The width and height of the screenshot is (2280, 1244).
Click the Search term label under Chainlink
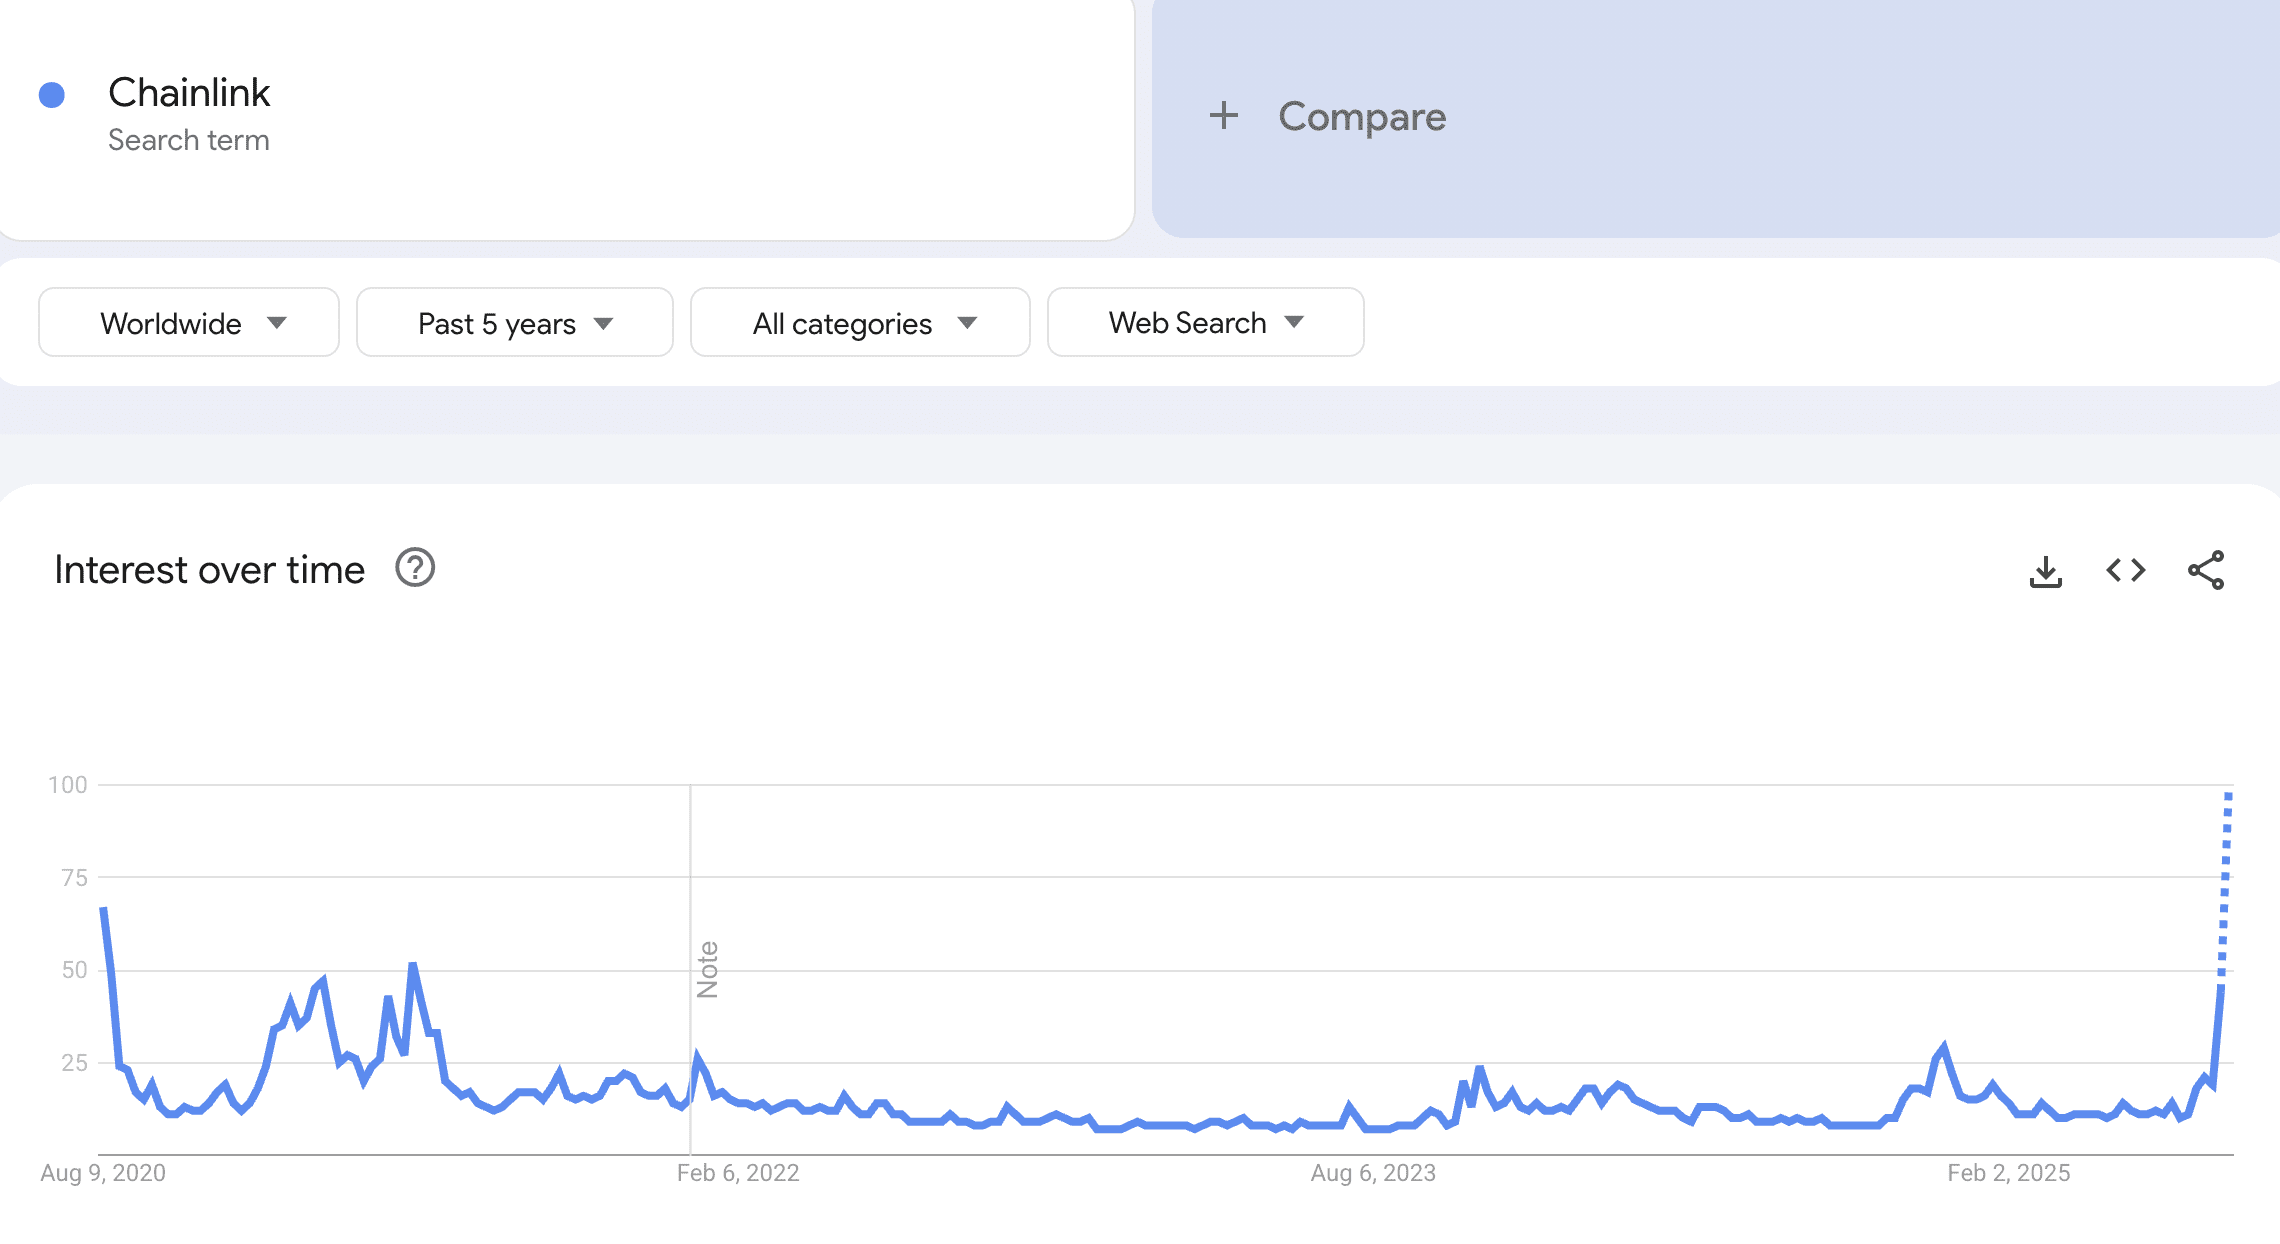(189, 140)
